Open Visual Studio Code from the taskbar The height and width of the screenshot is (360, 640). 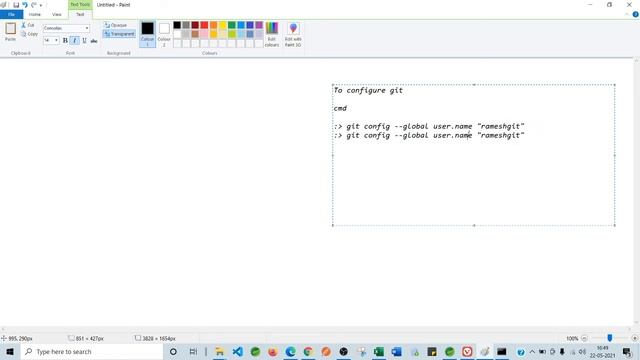coord(238,351)
